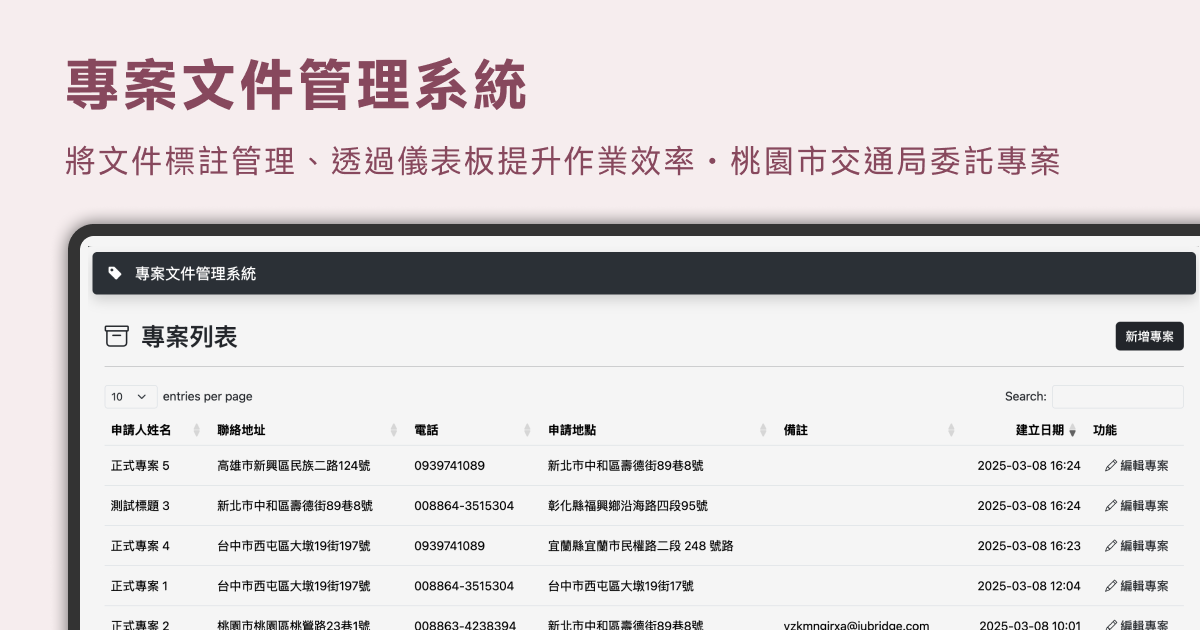The height and width of the screenshot is (630, 1200).
Task: Open 專案文件管理系統 navbar brand link
Action: pyautogui.click(x=195, y=273)
